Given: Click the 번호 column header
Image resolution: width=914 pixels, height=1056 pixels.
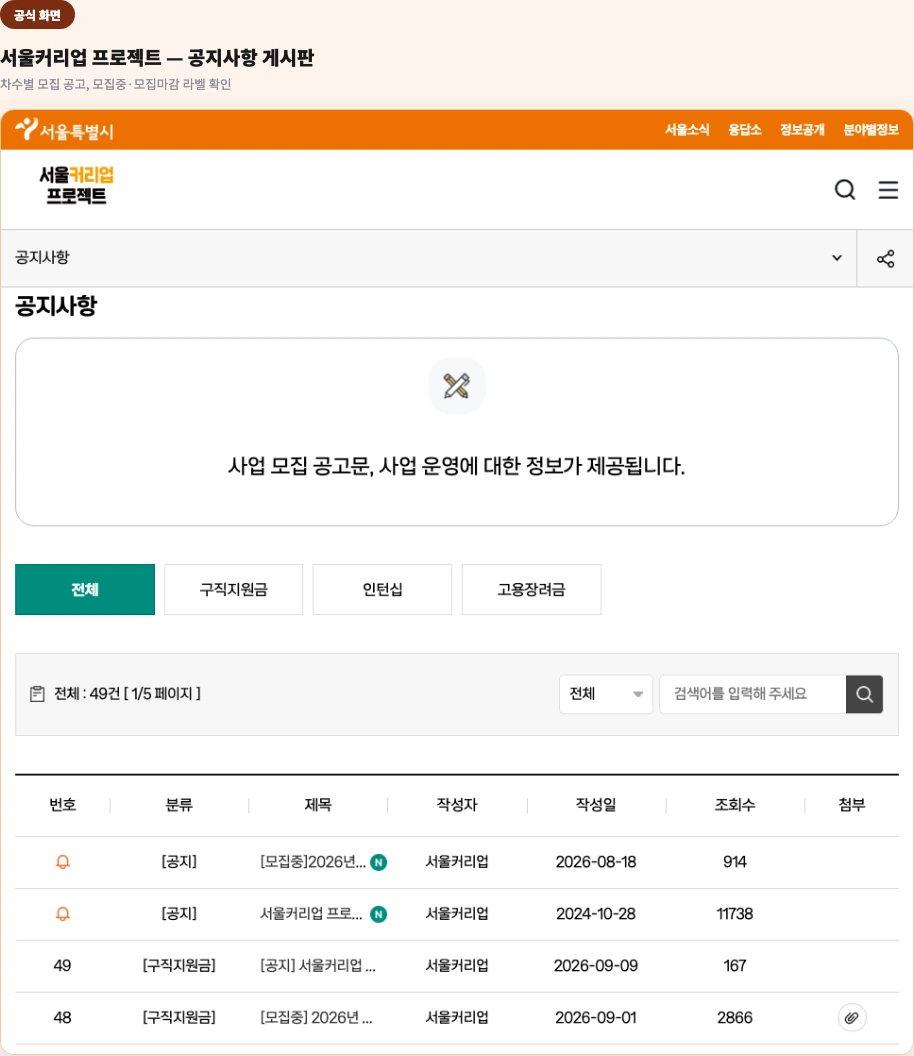Looking at the screenshot, I should (x=63, y=804).
